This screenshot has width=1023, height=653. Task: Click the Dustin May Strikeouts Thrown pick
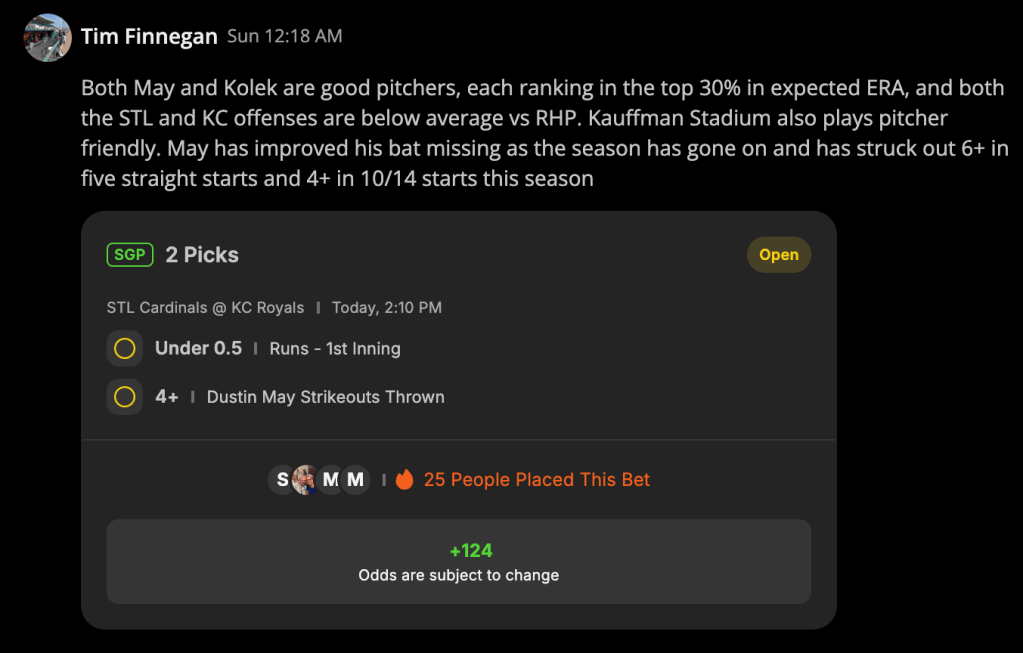click(326, 397)
